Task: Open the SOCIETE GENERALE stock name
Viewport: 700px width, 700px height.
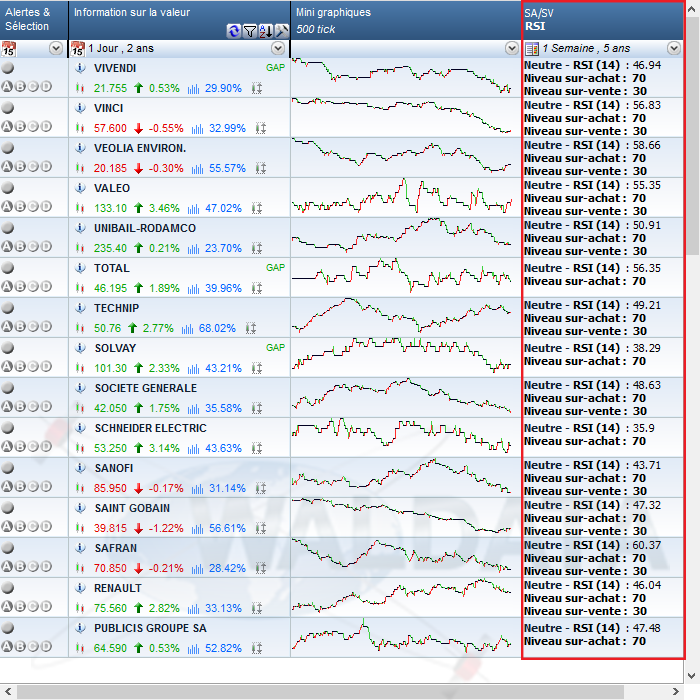Action: coord(146,388)
